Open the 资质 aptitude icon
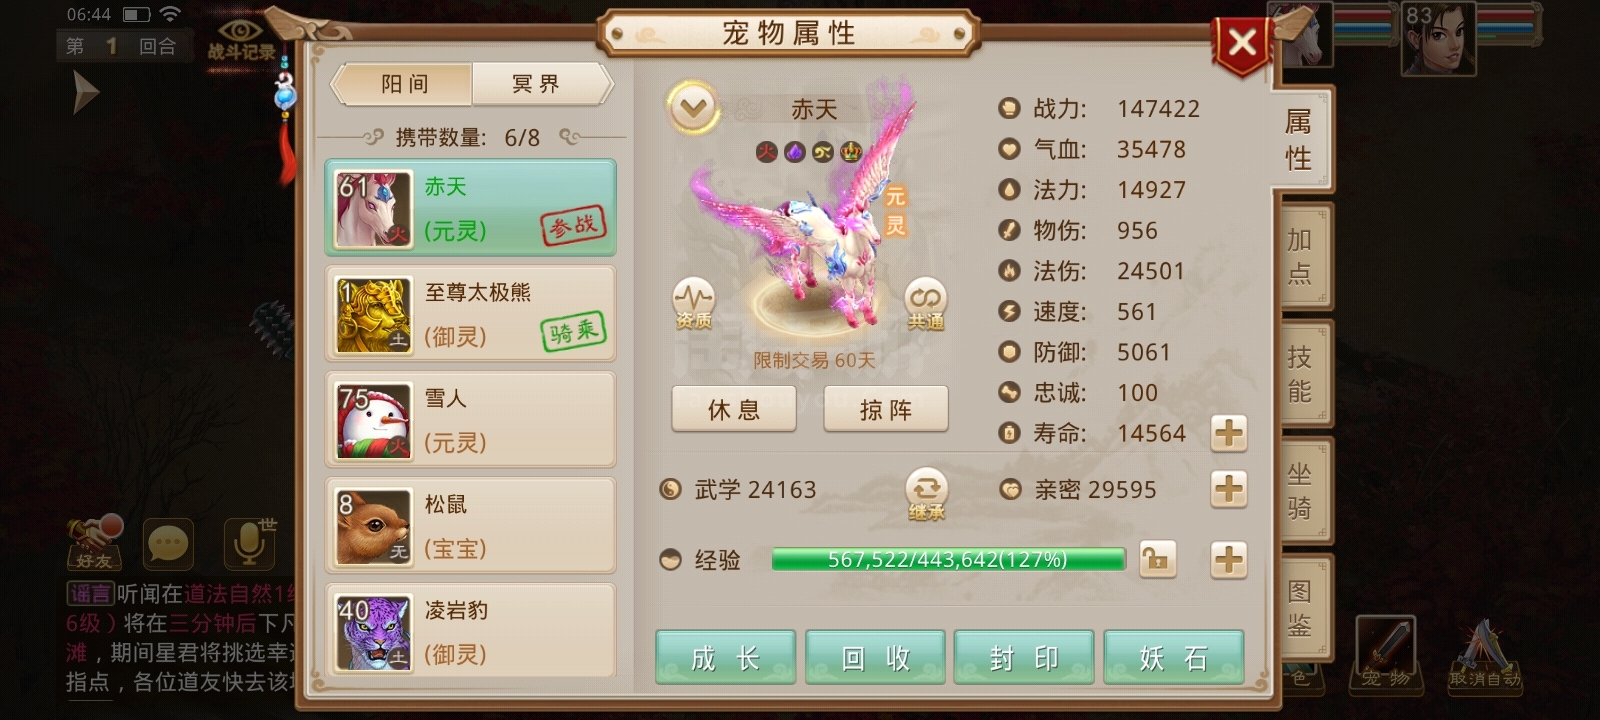This screenshot has width=1600, height=720. 693,303
